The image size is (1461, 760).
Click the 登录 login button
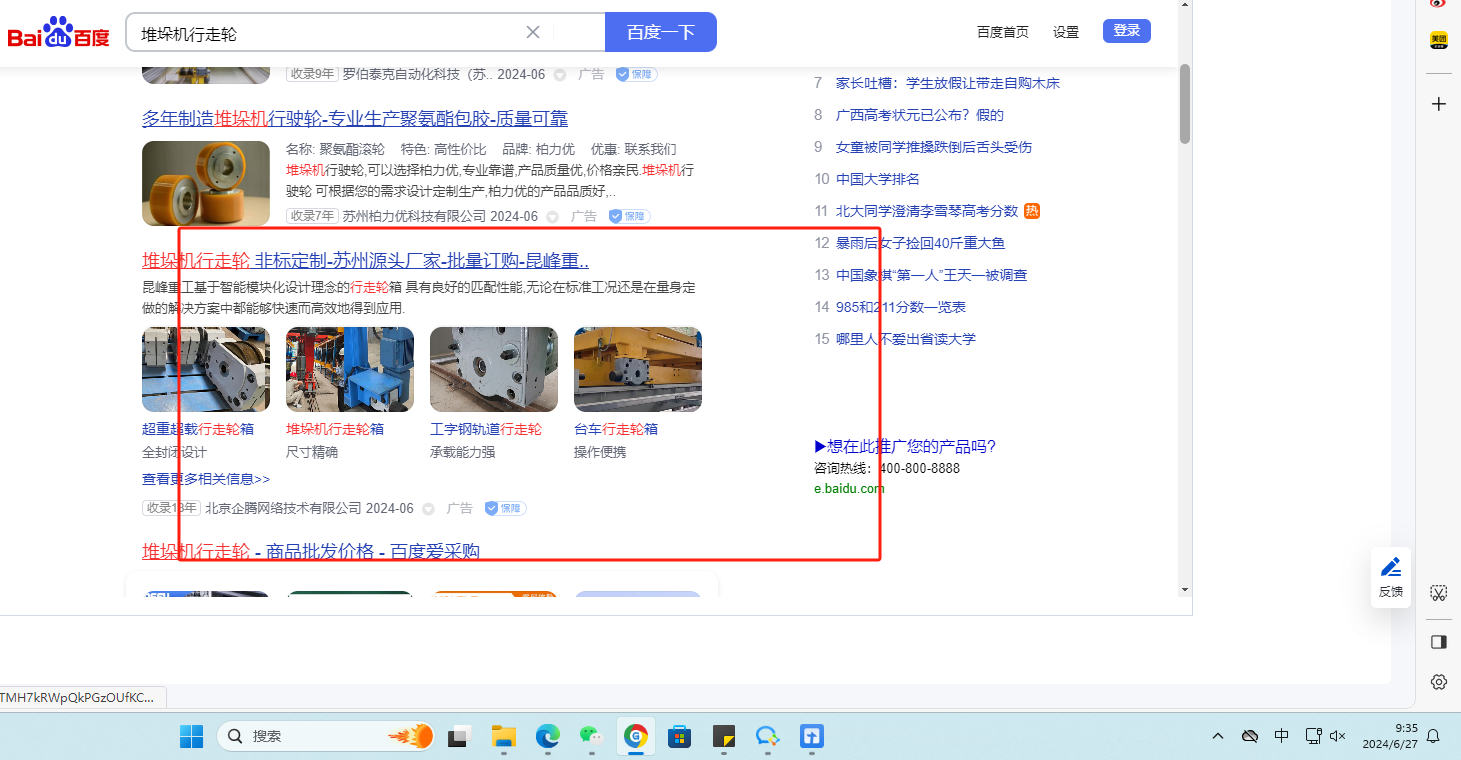[1127, 31]
